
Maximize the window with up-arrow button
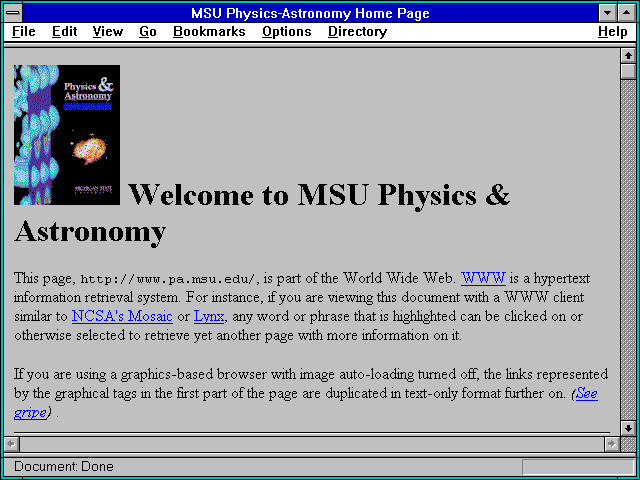[627, 13]
